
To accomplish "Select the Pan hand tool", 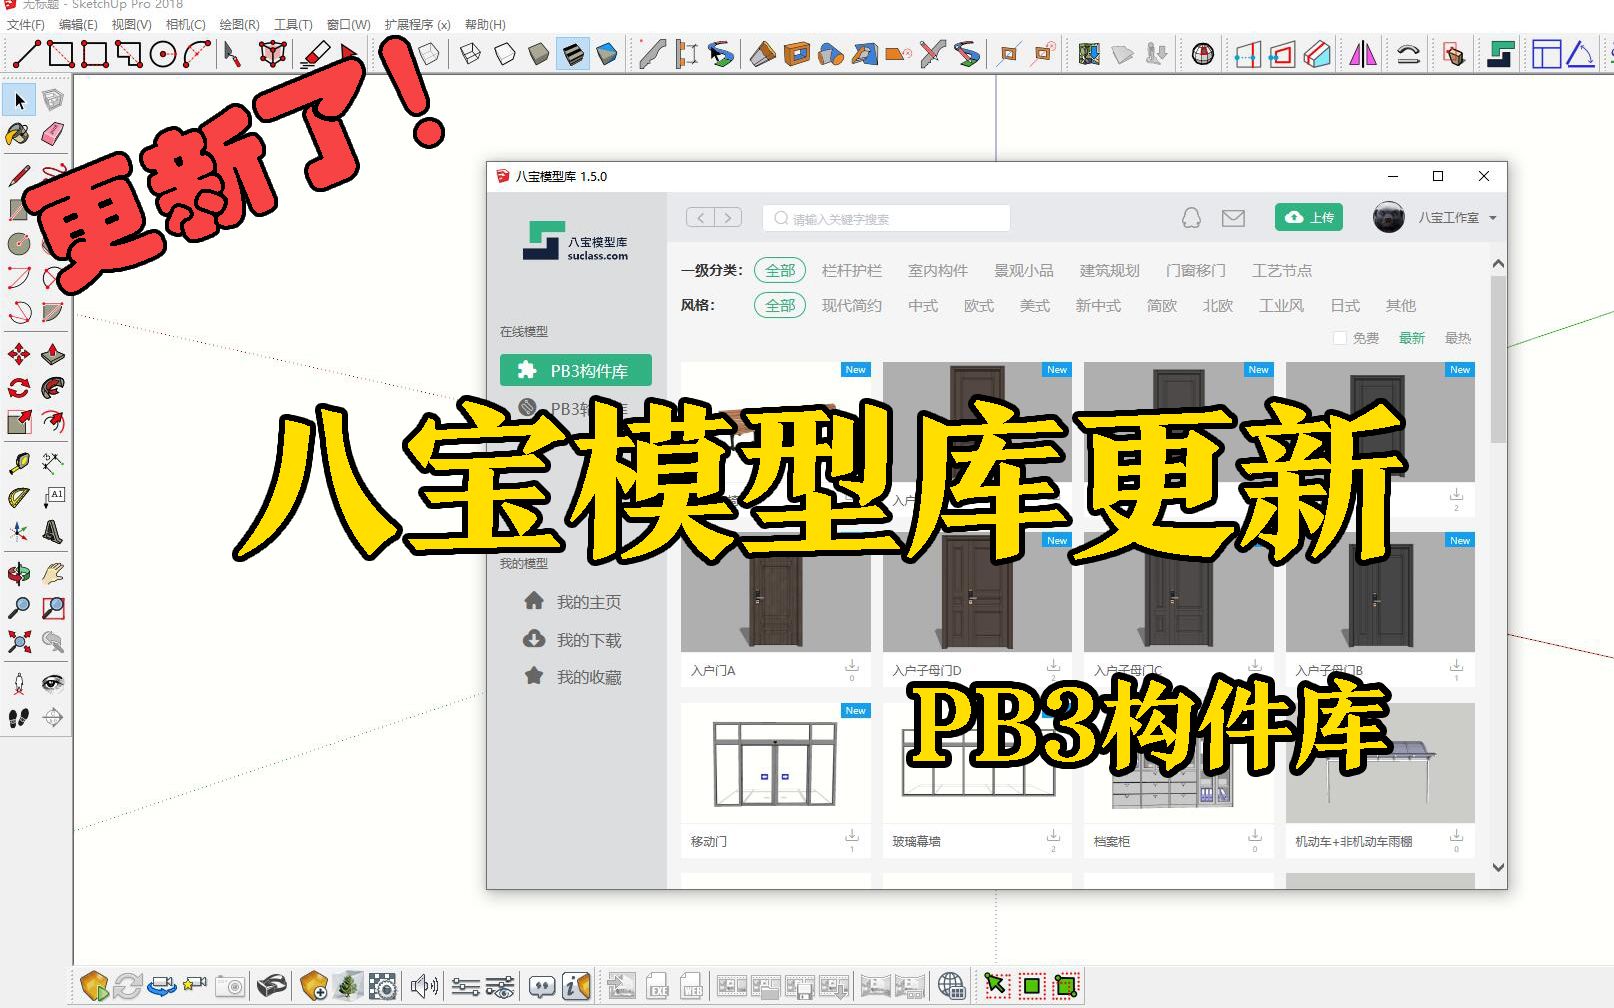I will point(53,574).
